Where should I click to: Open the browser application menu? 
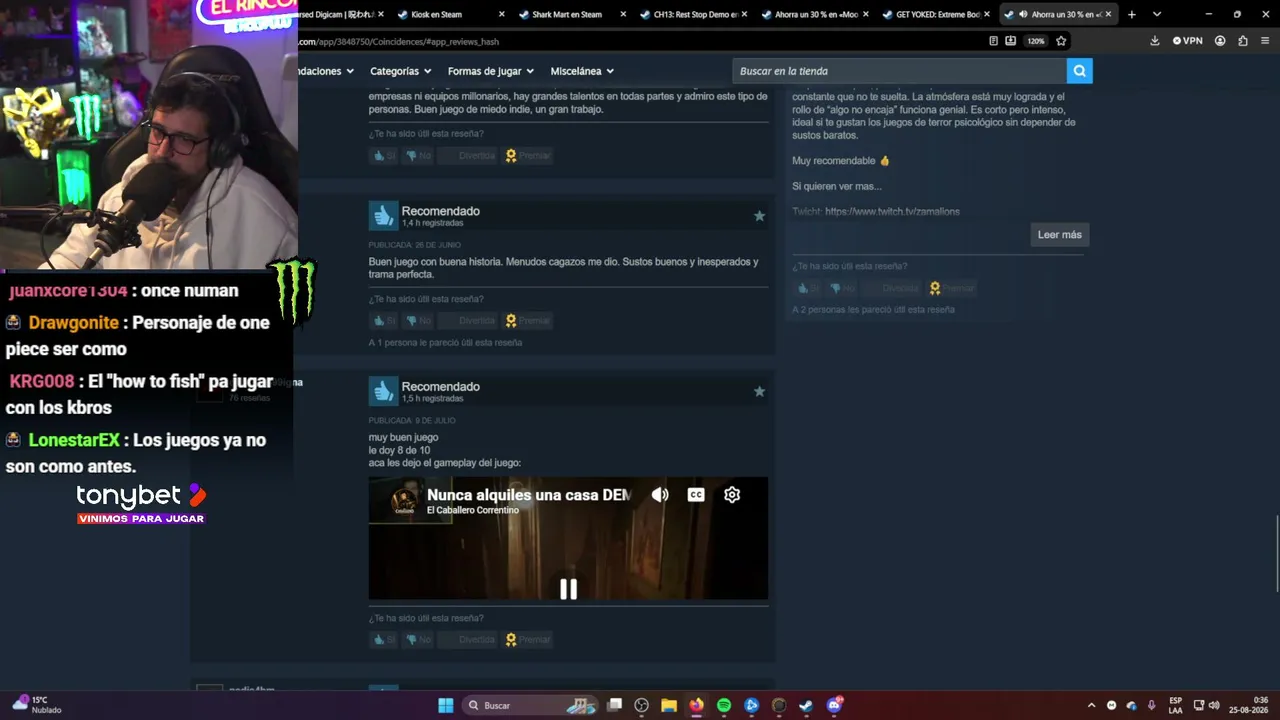(1265, 41)
